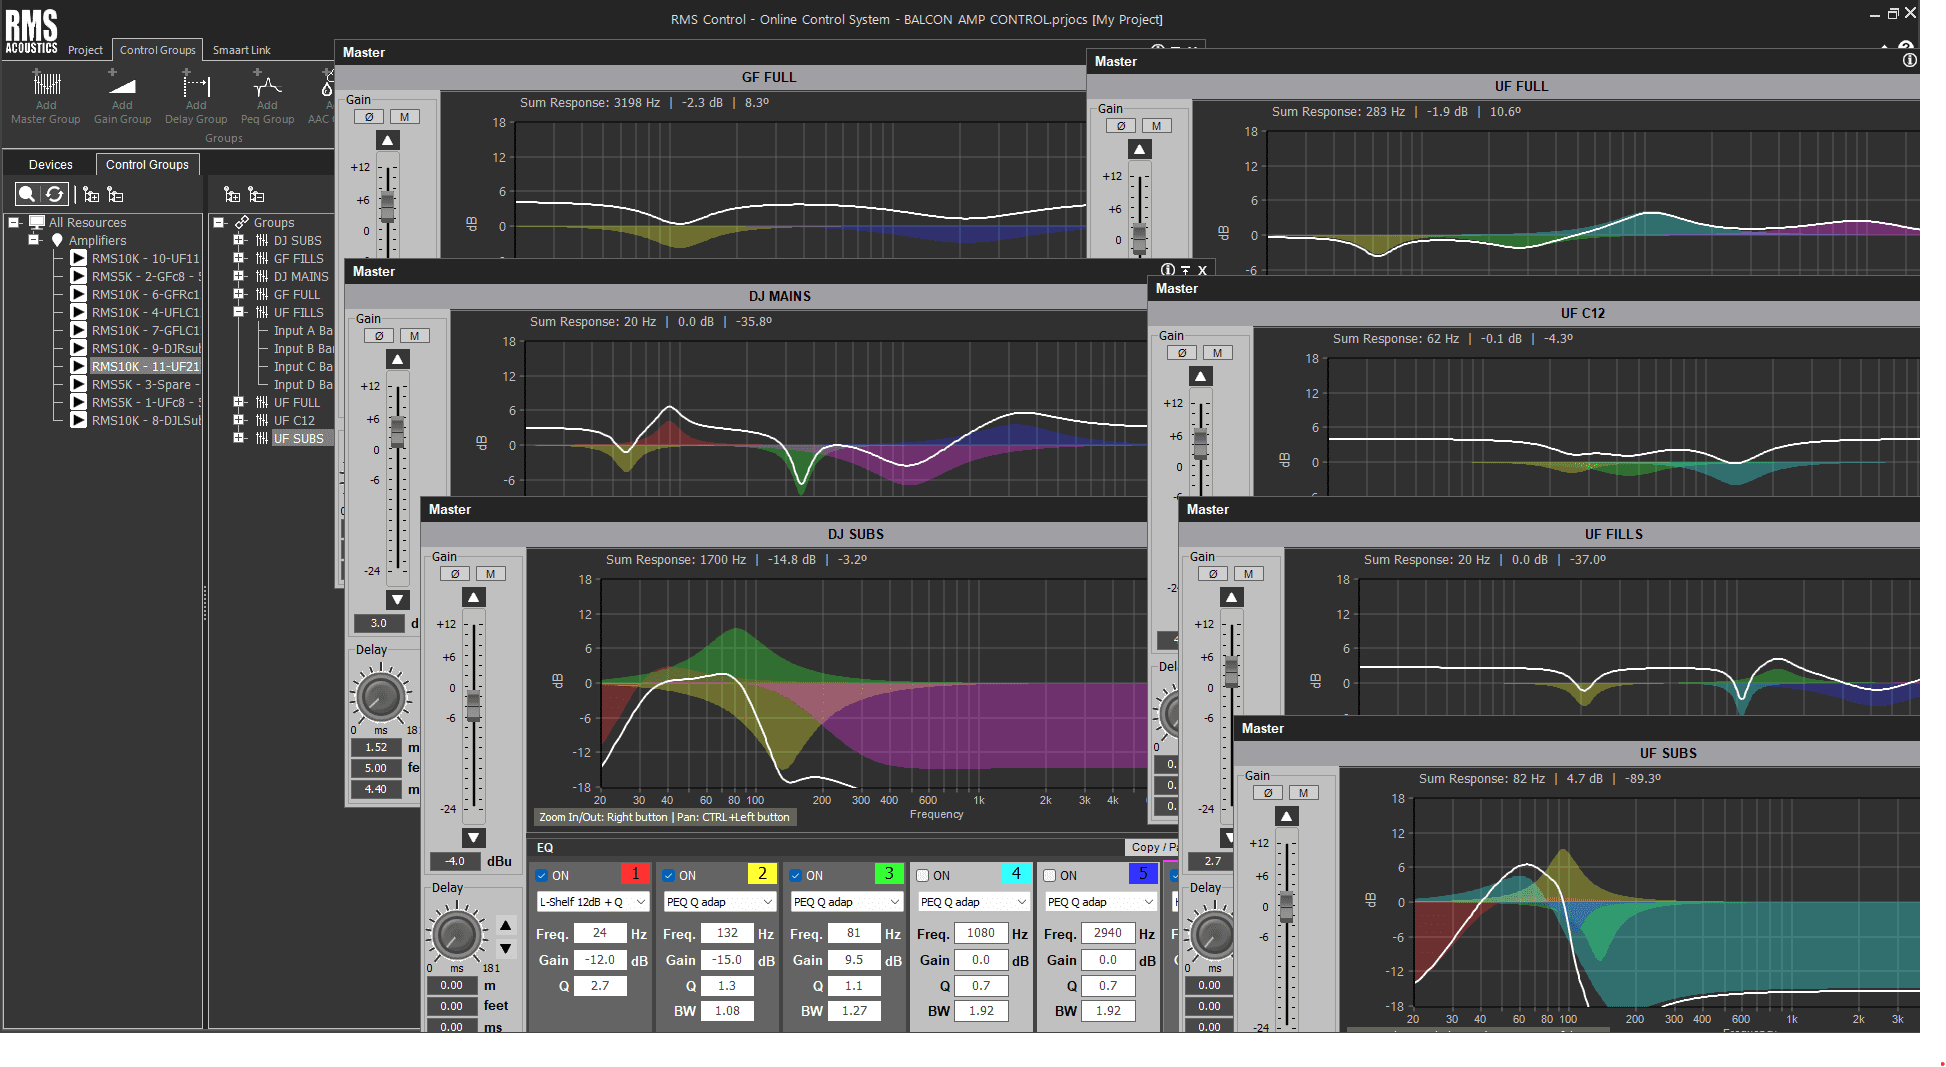Click the UF SUBS gain up arrow

pos(1287,816)
